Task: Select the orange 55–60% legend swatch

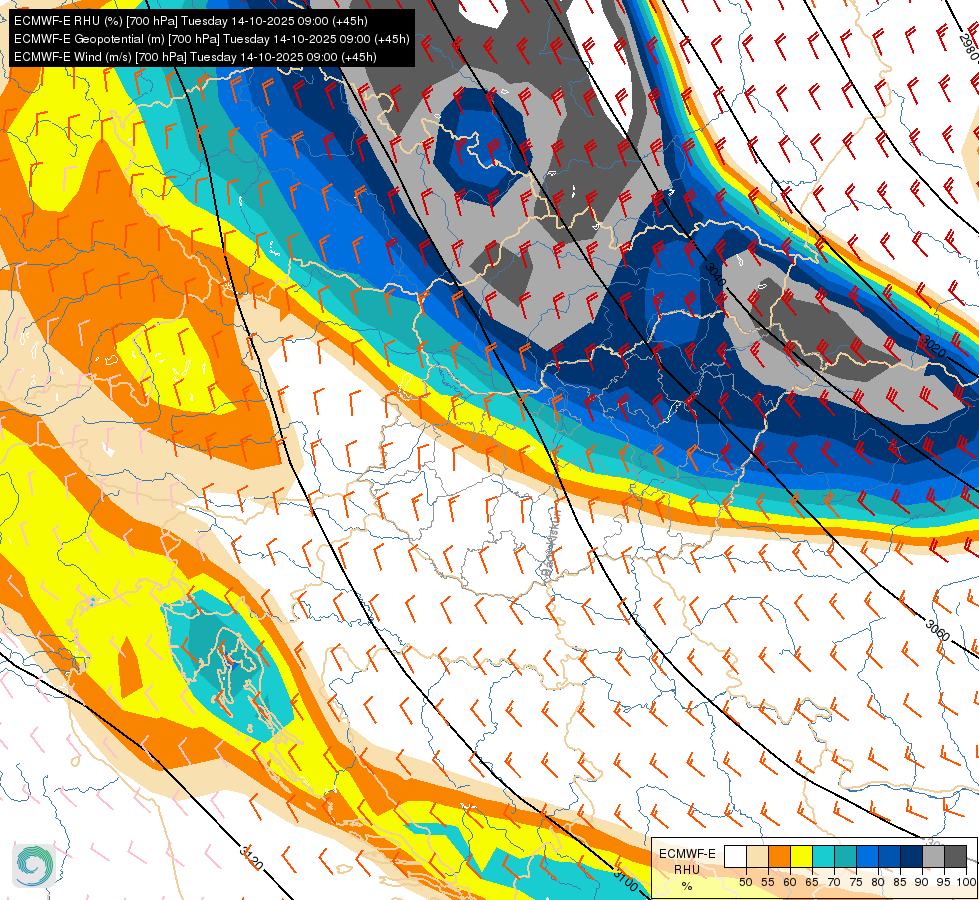Action: 778,856
